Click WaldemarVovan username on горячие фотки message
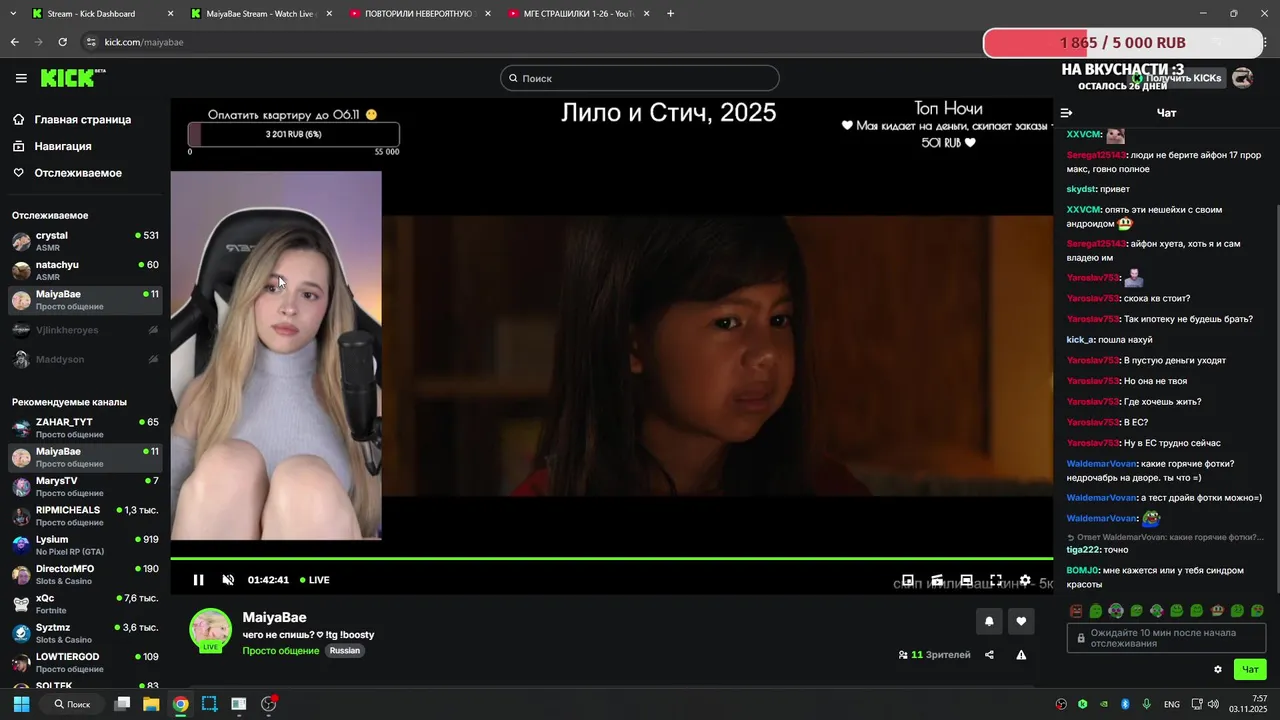 click(x=1101, y=464)
